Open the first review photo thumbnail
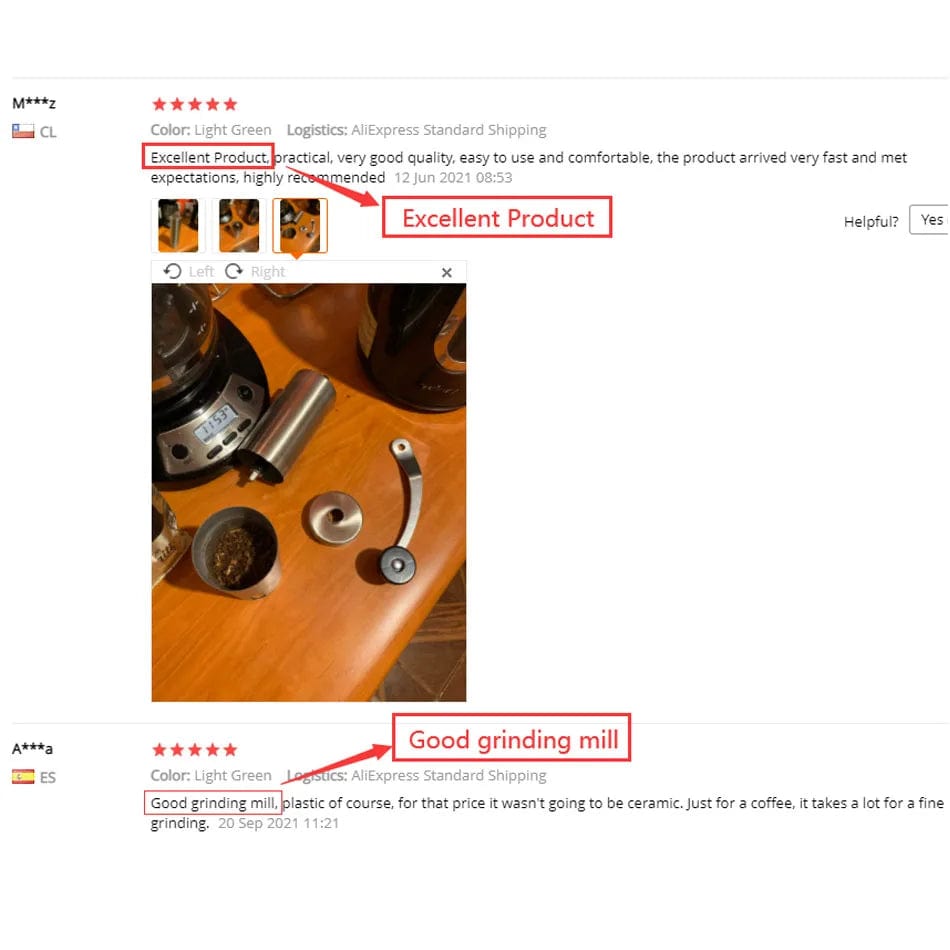The height and width of the screenshot is (950, 950). tap(178, 225)
